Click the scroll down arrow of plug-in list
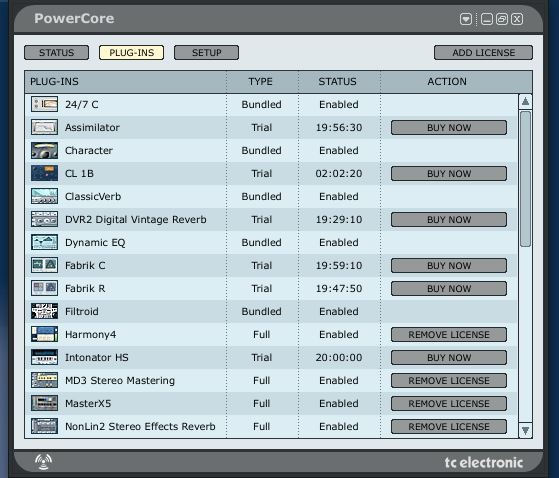 pyautogui.click(x=525, y=430)
